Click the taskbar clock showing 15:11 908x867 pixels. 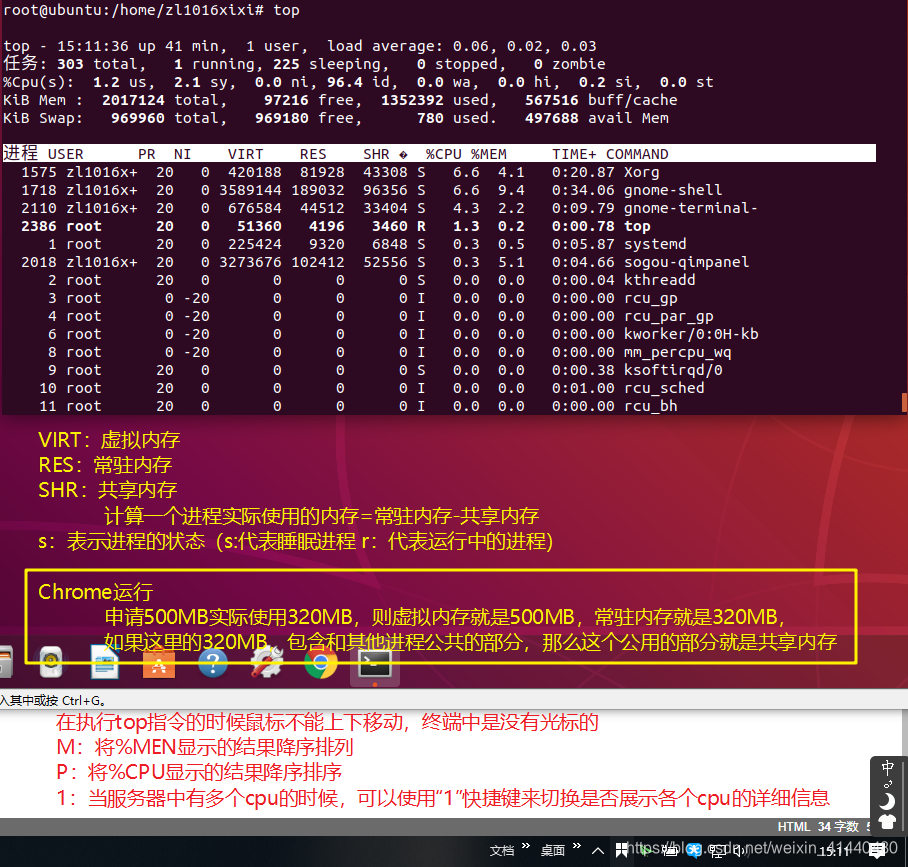click(x=834, y=851)
